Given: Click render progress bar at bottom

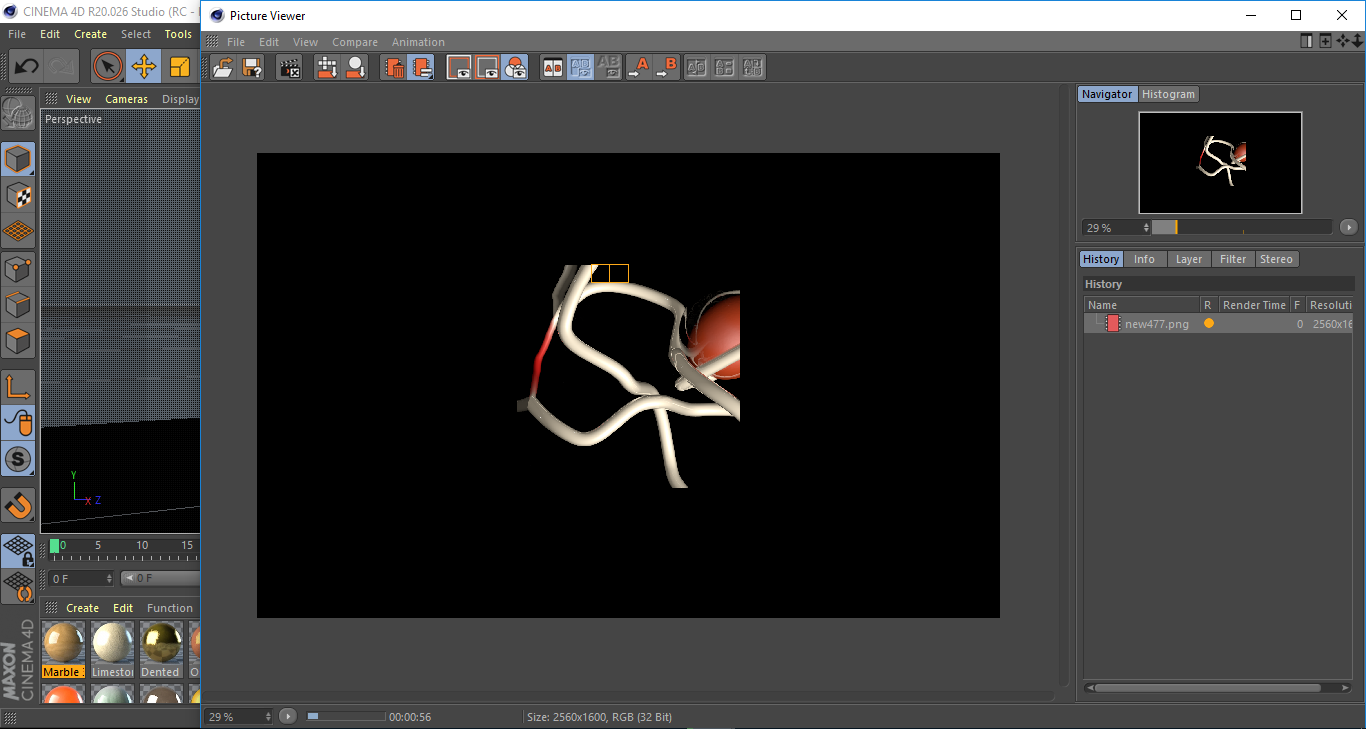Looking at the screenshot, I should click(x=346, y=716).
